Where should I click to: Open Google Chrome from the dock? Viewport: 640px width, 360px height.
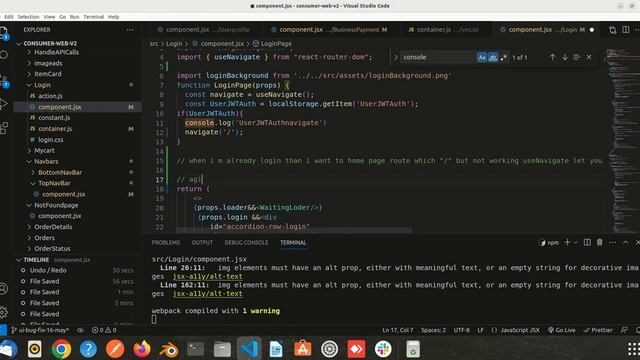tap(61, 349)
